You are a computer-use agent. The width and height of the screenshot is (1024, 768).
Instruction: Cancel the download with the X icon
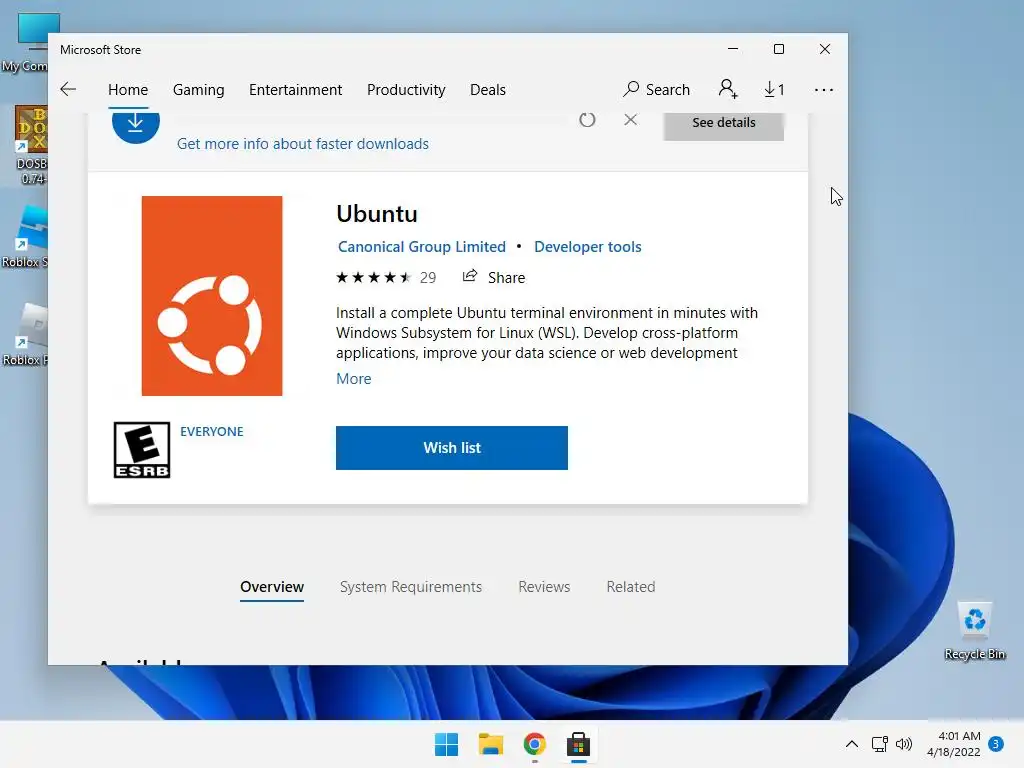tap(630, 120)
